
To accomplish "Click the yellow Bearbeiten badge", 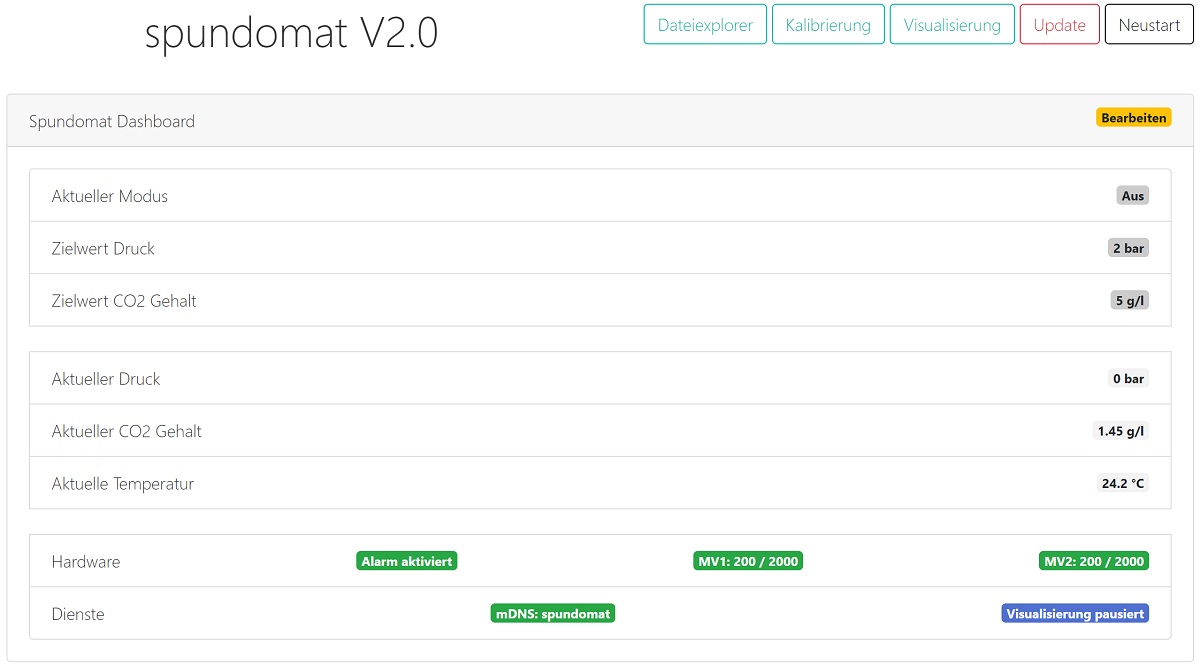I will (1133, 118).
